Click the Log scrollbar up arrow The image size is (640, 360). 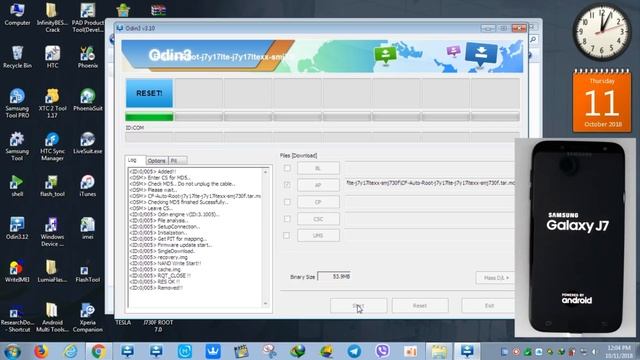[266, 172]
